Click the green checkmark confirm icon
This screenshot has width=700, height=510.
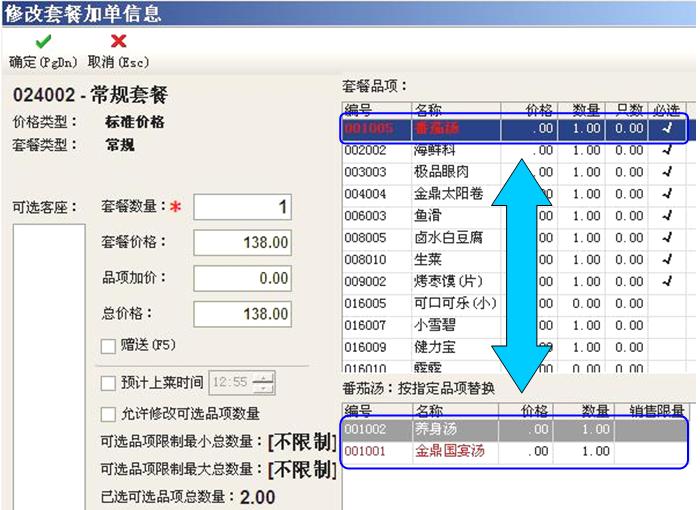(43, 42)
